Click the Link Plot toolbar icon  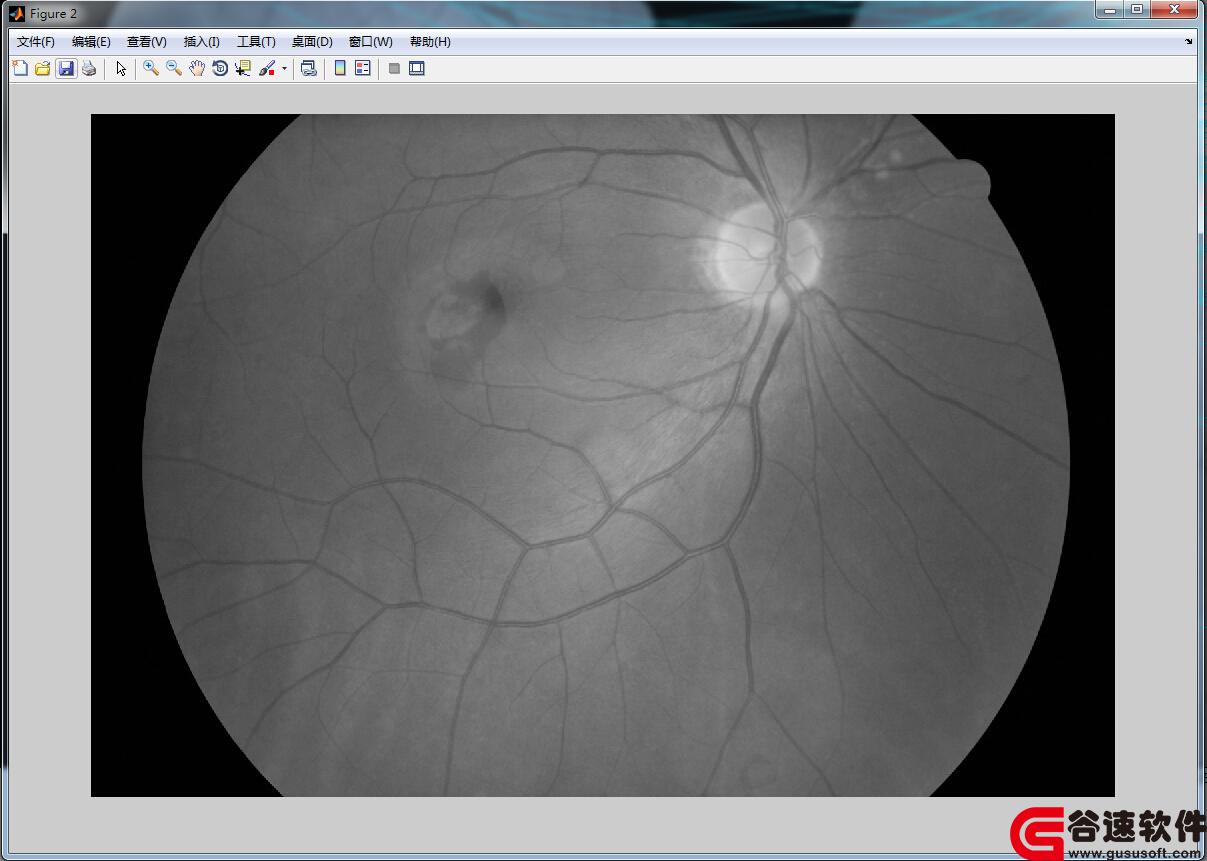[309, 68]
